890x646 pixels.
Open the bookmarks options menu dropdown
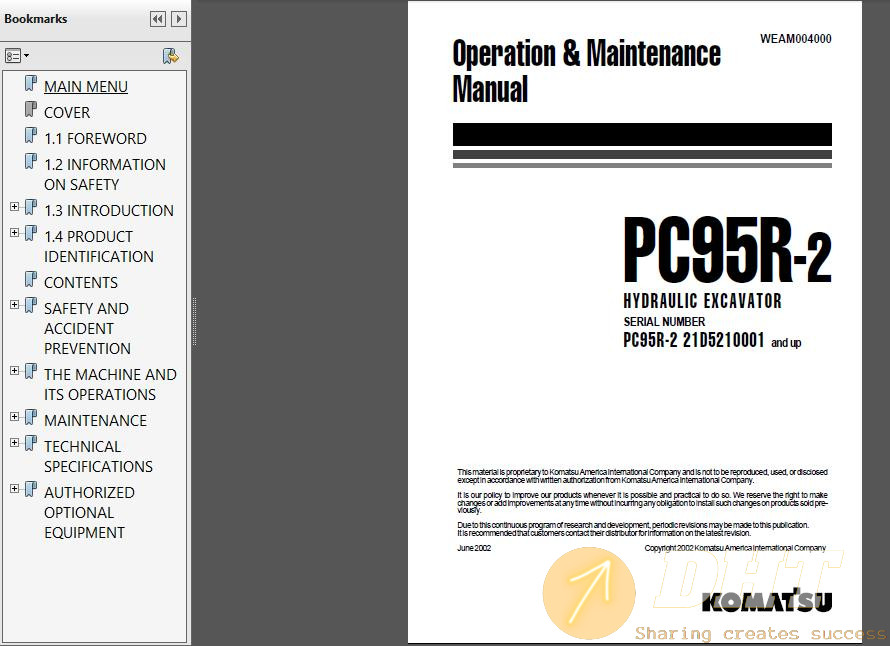pyautogui.click(x=17, y=56)
